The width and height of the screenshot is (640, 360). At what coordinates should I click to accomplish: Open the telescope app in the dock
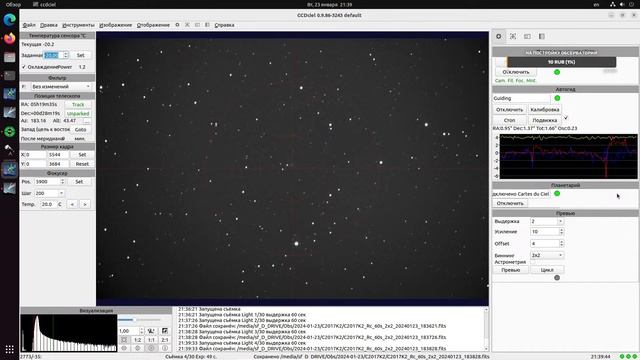point(9,150)
